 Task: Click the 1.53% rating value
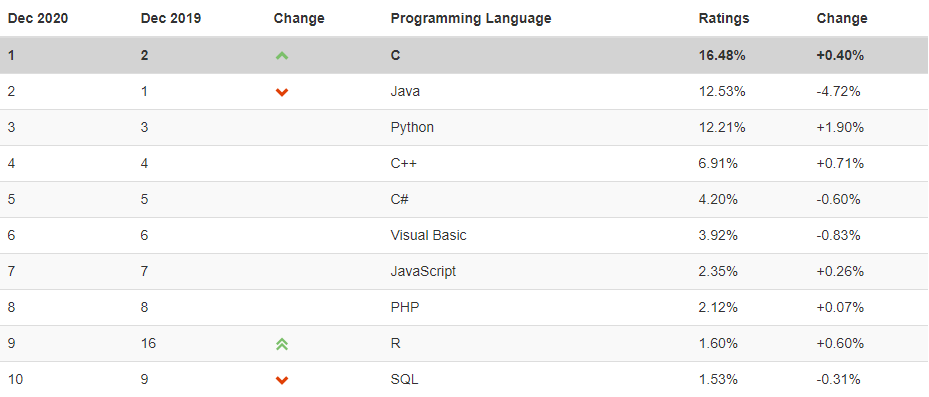click(x=718, y=380)
